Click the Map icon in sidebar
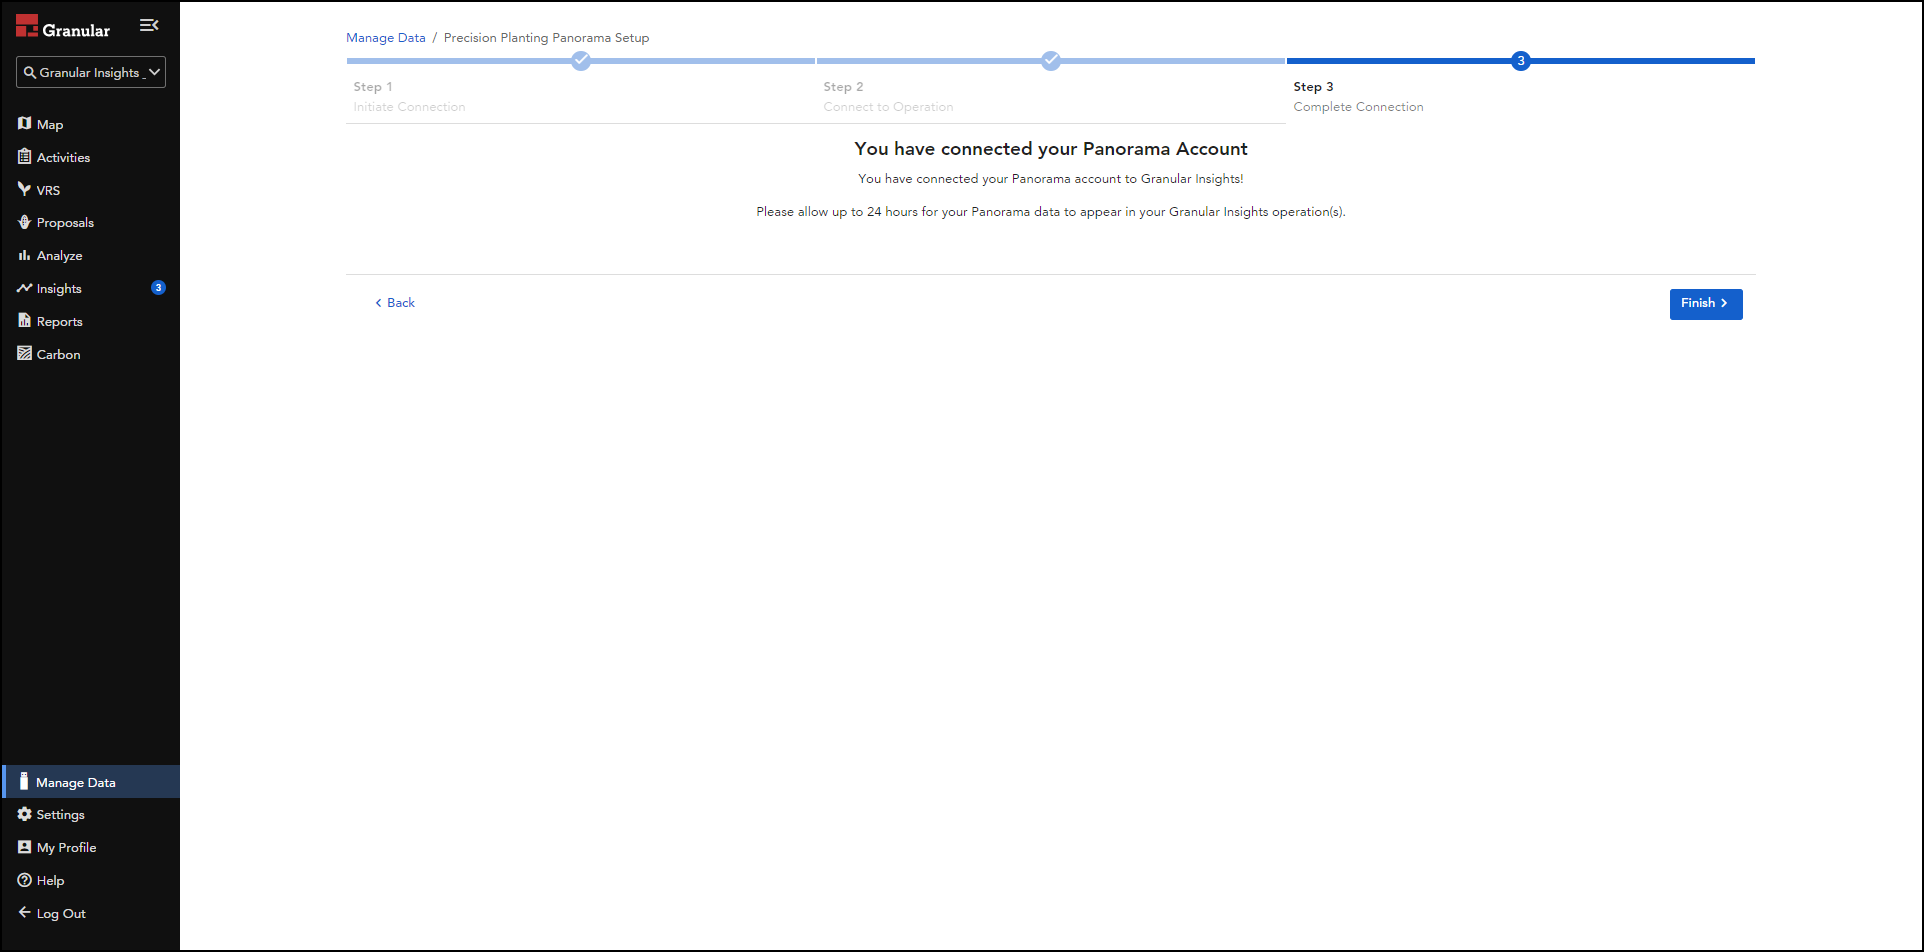 pyautogui.click(x=24, y=123)
